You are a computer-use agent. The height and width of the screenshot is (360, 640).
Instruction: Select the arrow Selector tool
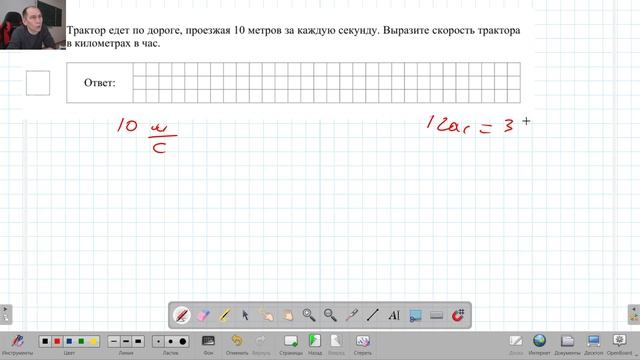click(245, 315)
